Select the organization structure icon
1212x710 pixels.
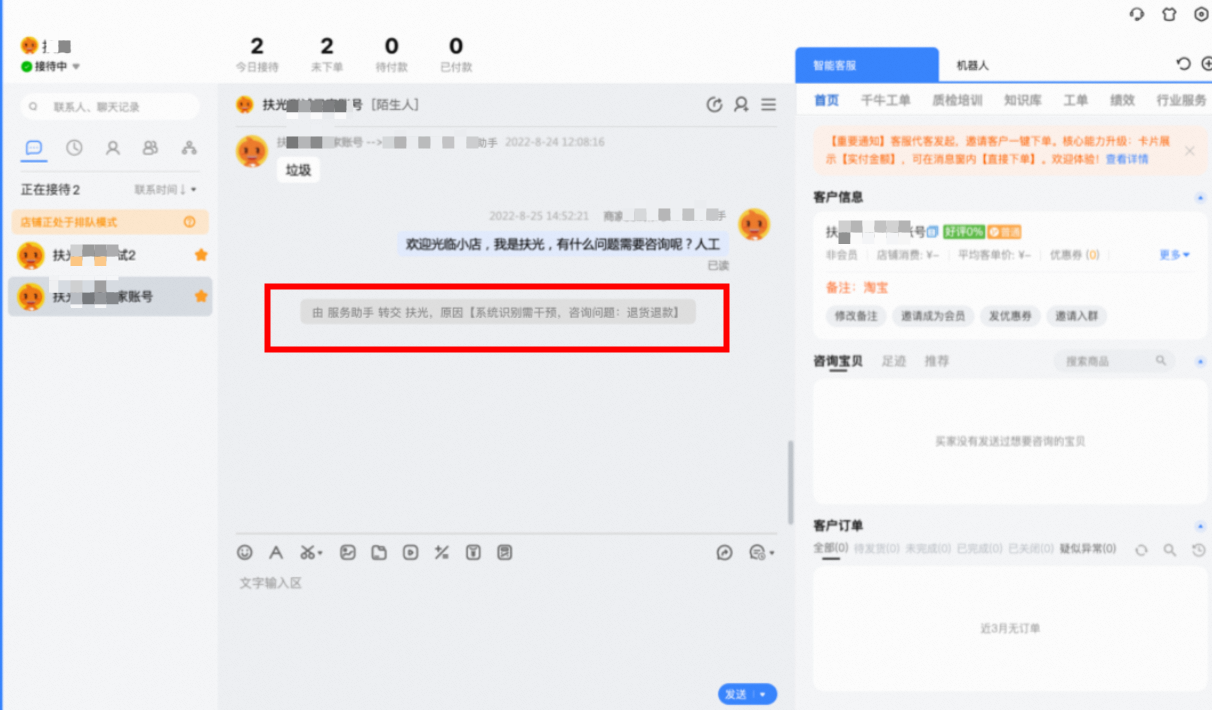pyautogui.click(x=189, y=148)
